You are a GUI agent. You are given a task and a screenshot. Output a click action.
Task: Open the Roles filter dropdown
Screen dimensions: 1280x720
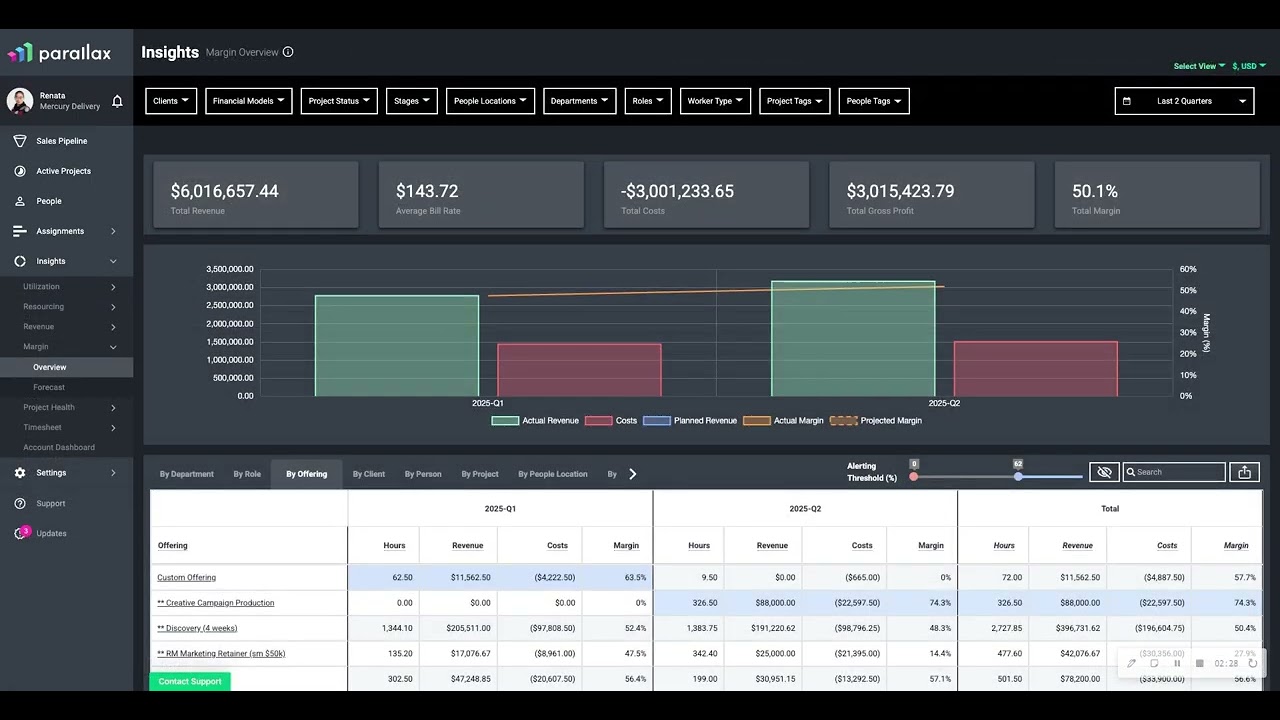pyautogui.click(x=648, y=101)
